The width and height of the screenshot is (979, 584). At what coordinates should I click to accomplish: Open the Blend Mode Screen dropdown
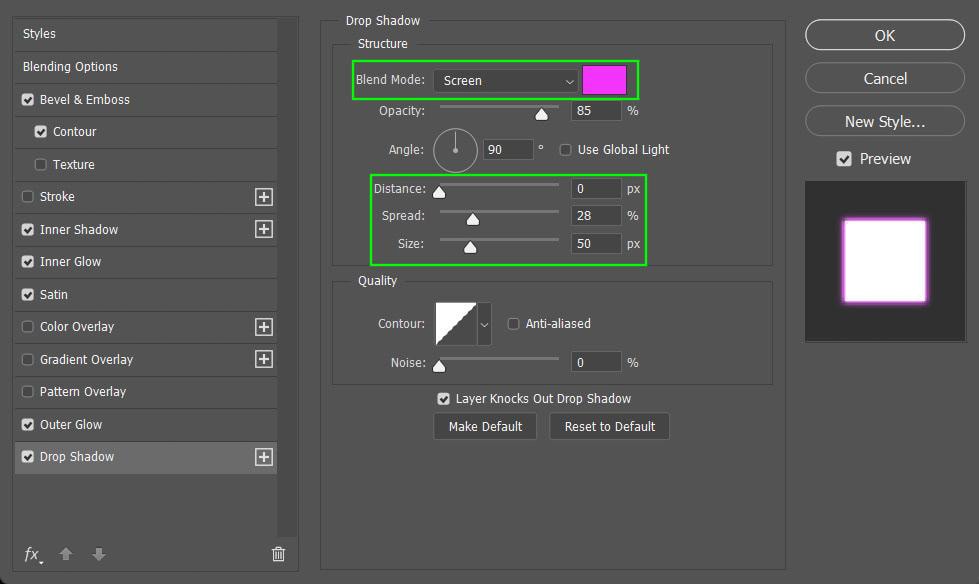[x=506, y=81]
